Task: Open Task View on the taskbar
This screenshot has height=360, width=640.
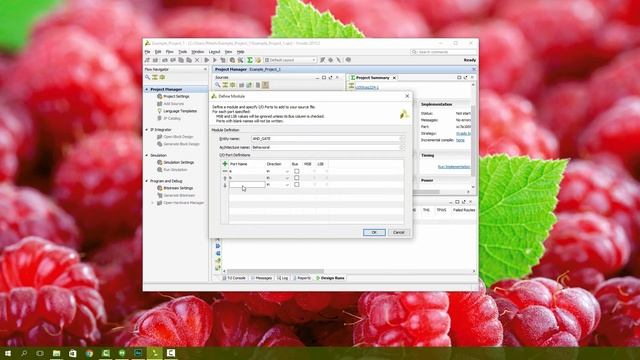Action: point(40,353)
